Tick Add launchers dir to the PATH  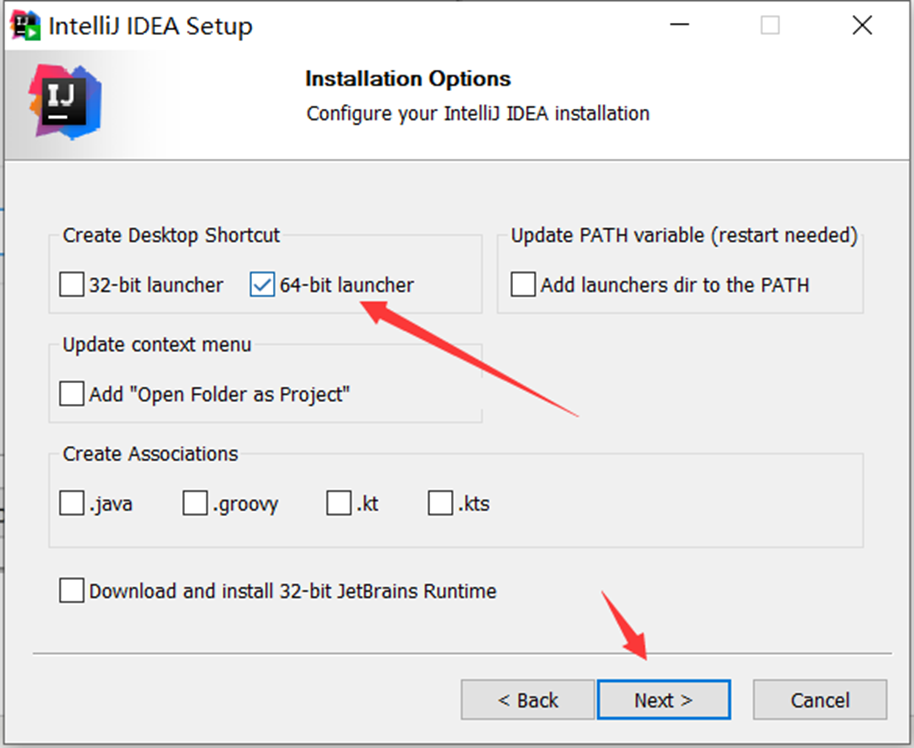(x=523, y=285)
